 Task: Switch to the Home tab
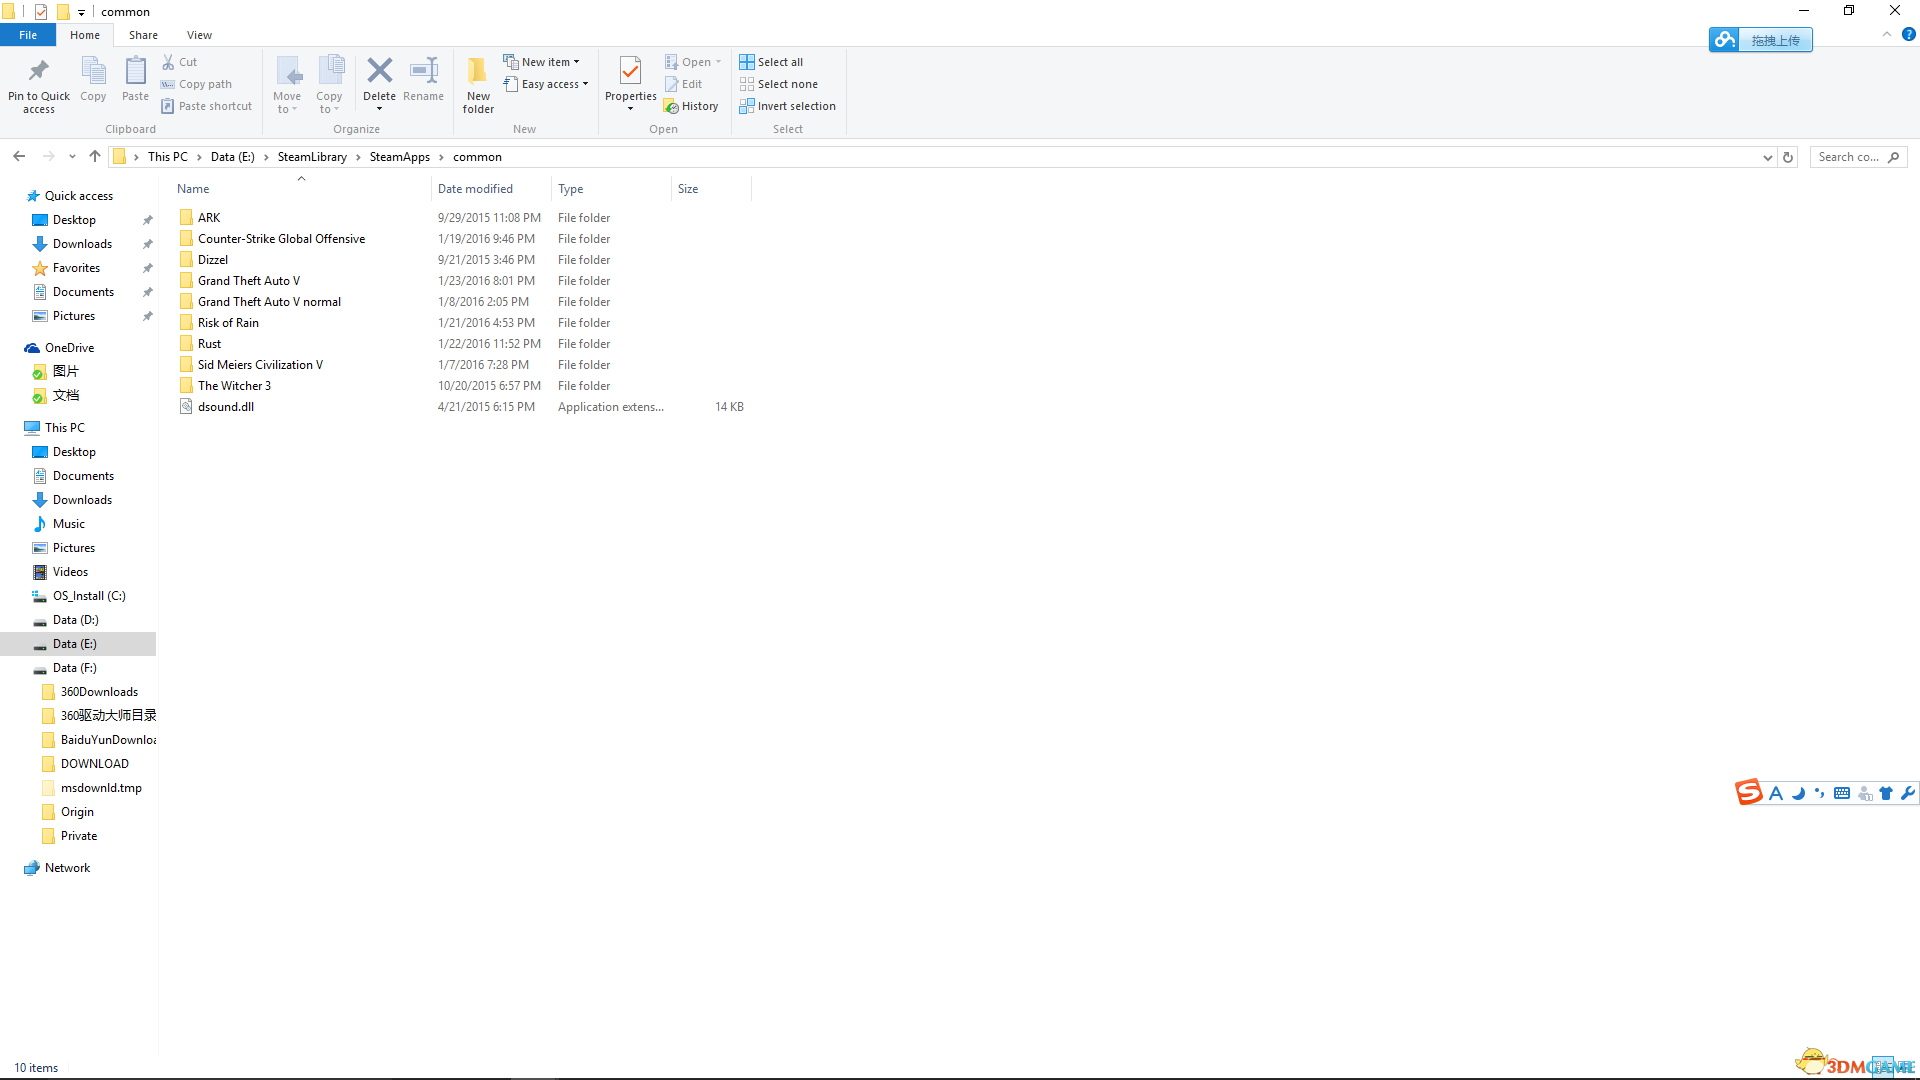coord(85,35)
